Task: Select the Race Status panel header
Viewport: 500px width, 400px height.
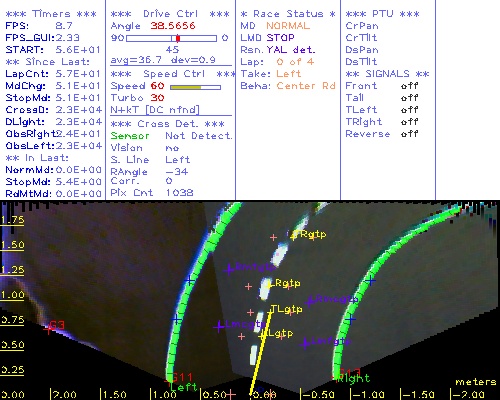Action: coord(288,14)
